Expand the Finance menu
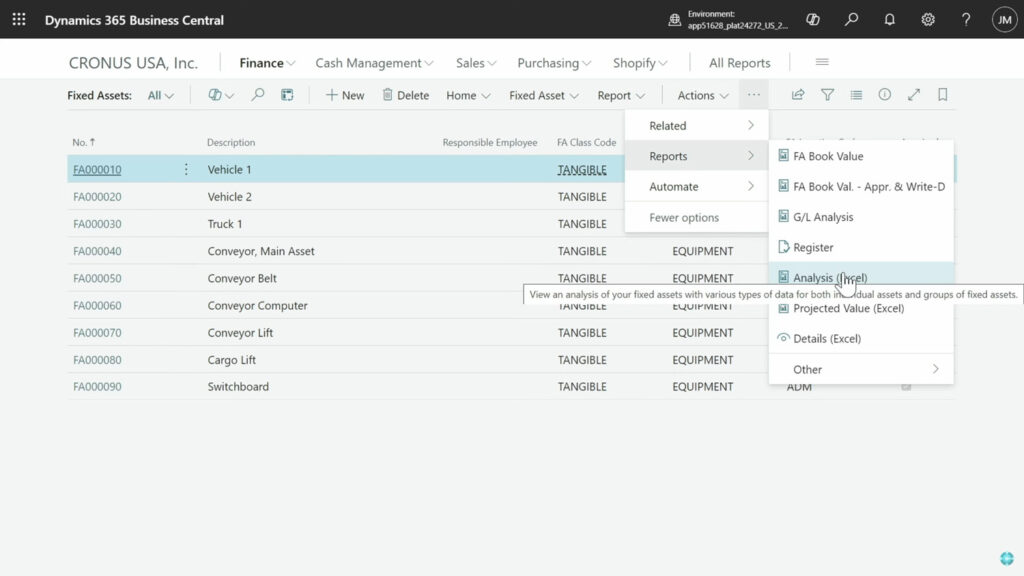The width and height of the screenshot is (1024, 576). coord(267,63)
